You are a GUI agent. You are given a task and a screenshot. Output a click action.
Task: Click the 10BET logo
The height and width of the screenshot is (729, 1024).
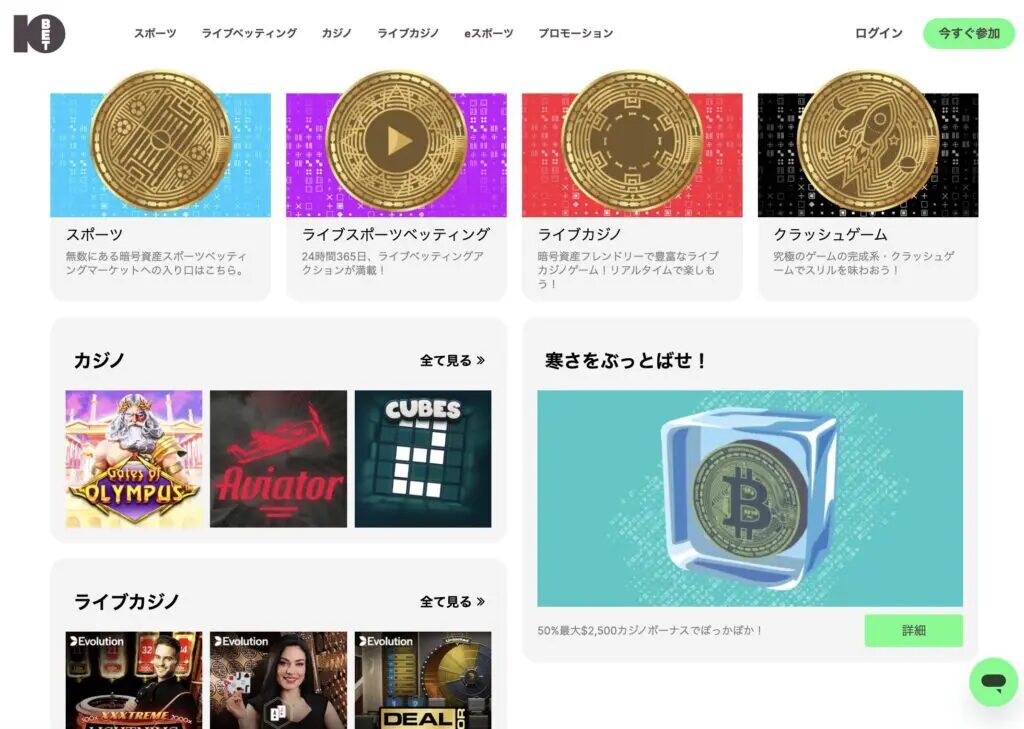(x=39, y=33)
